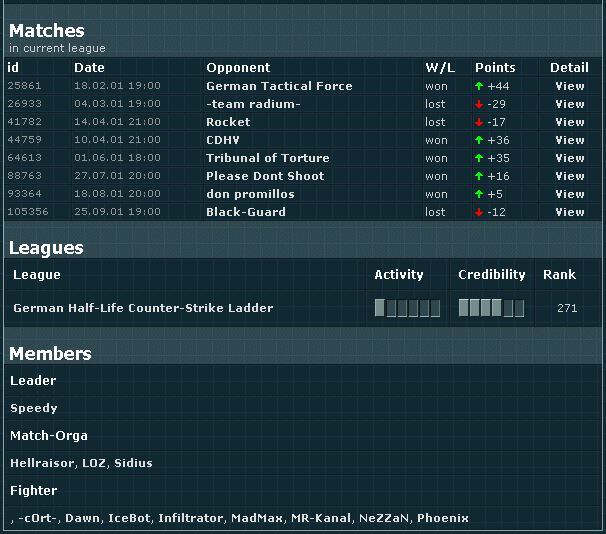Open View link for CDHV match
This screenshot has width=606, height=534.
point(569,140)
